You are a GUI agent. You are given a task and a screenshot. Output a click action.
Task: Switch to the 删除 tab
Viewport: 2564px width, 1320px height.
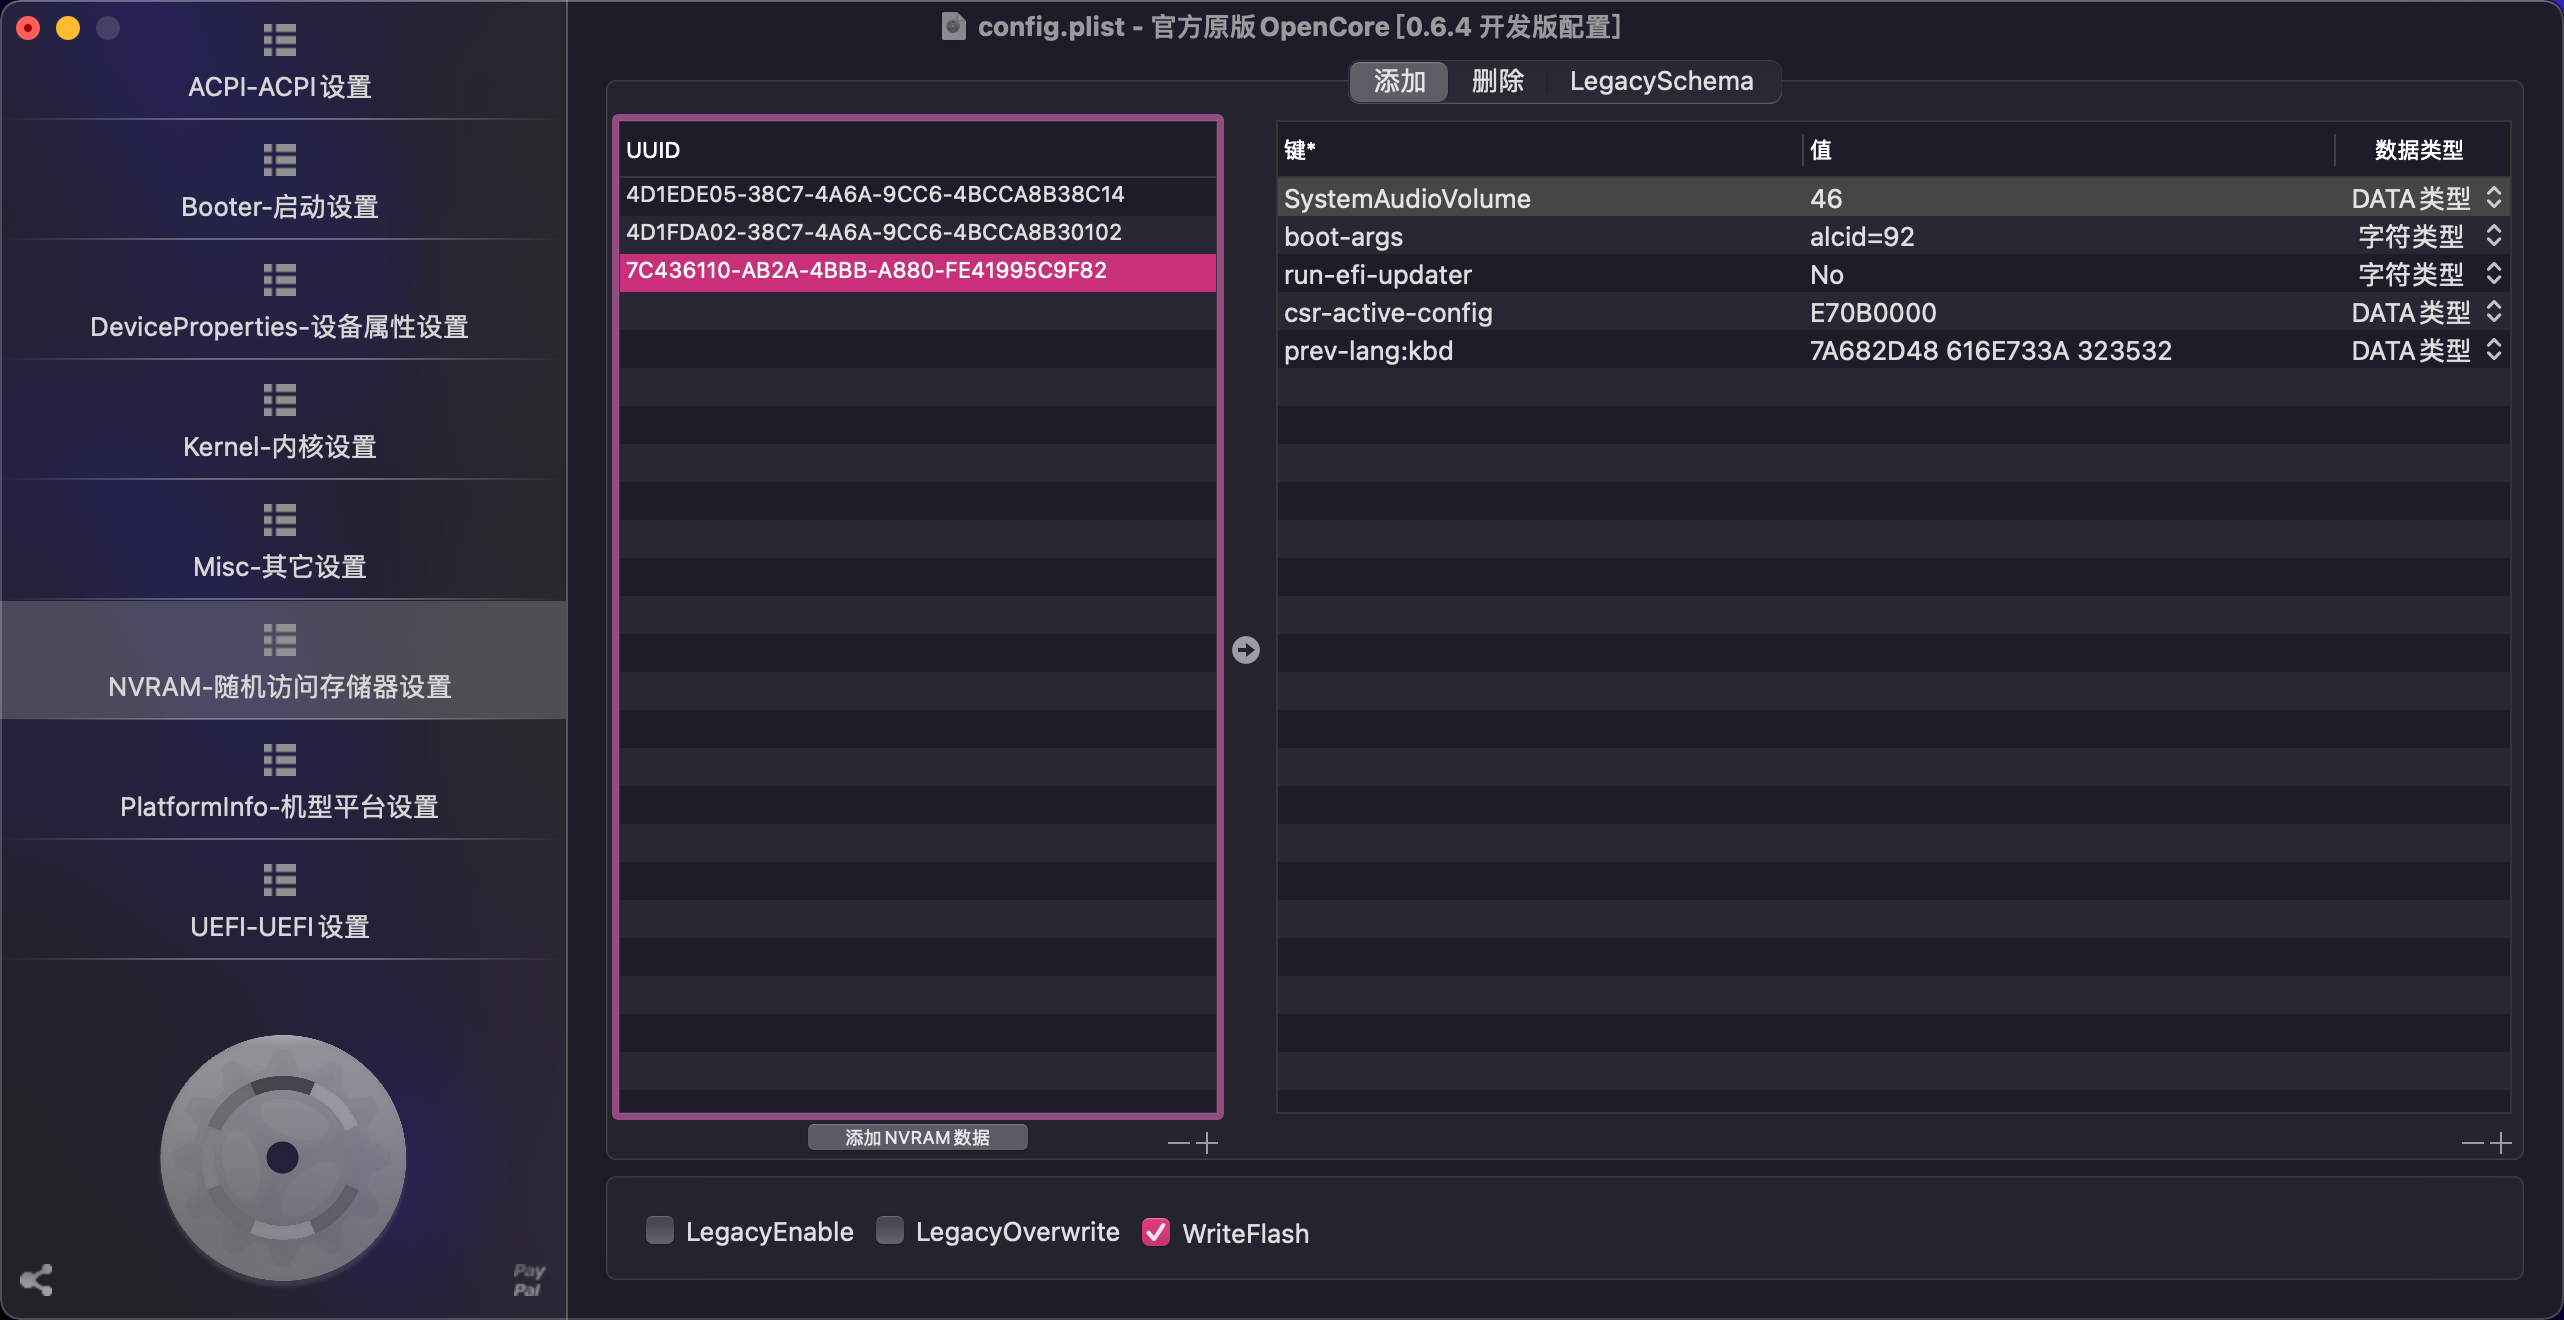(x=1497, y=82)
